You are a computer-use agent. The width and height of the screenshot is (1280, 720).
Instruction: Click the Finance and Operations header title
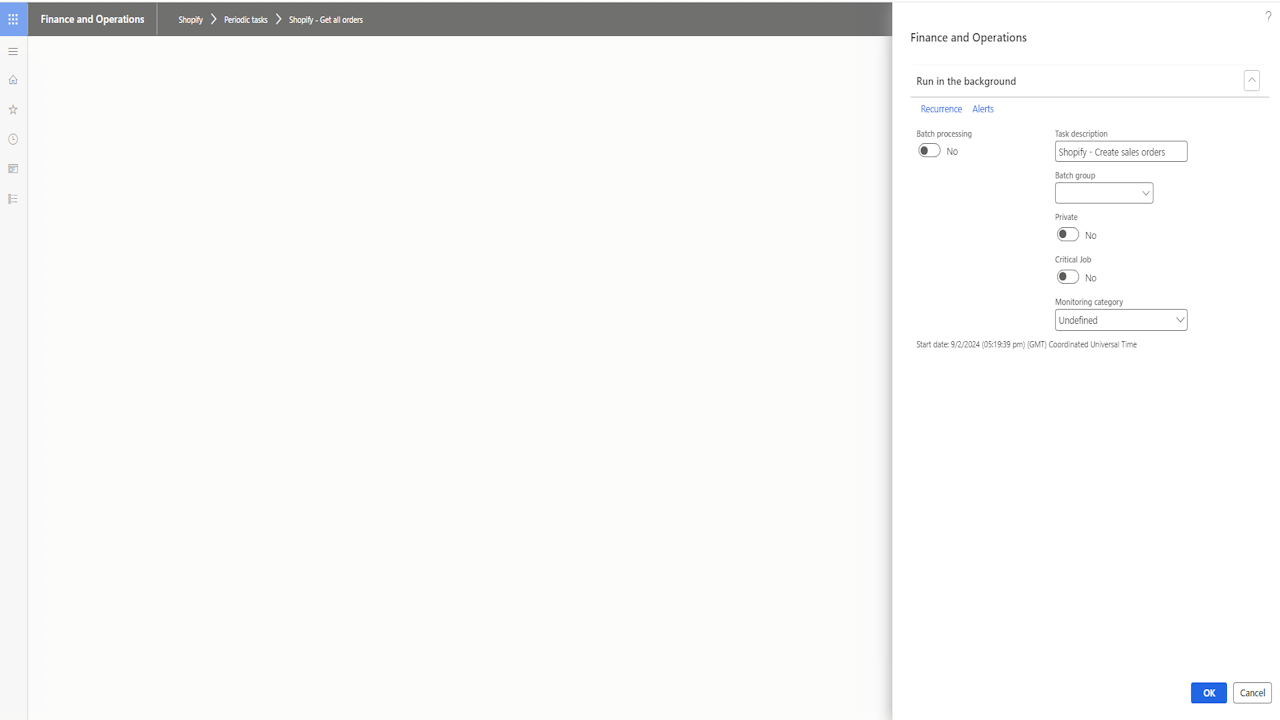pos(92,19)
